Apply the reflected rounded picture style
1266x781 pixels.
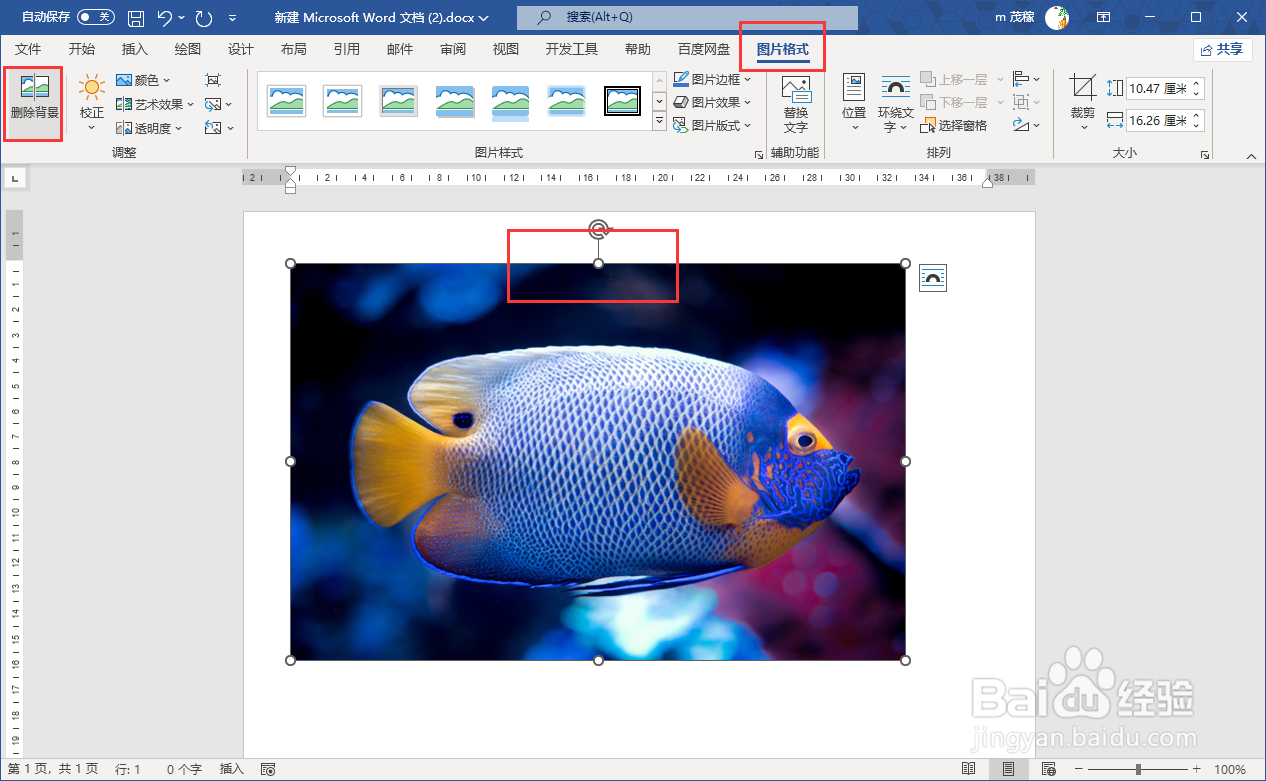point(511,100)
